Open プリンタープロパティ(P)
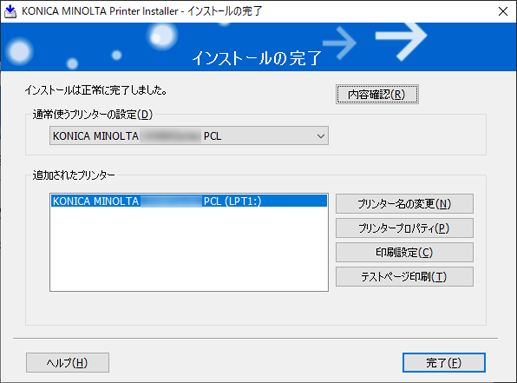The image size is (517, 383). point(404,228)
